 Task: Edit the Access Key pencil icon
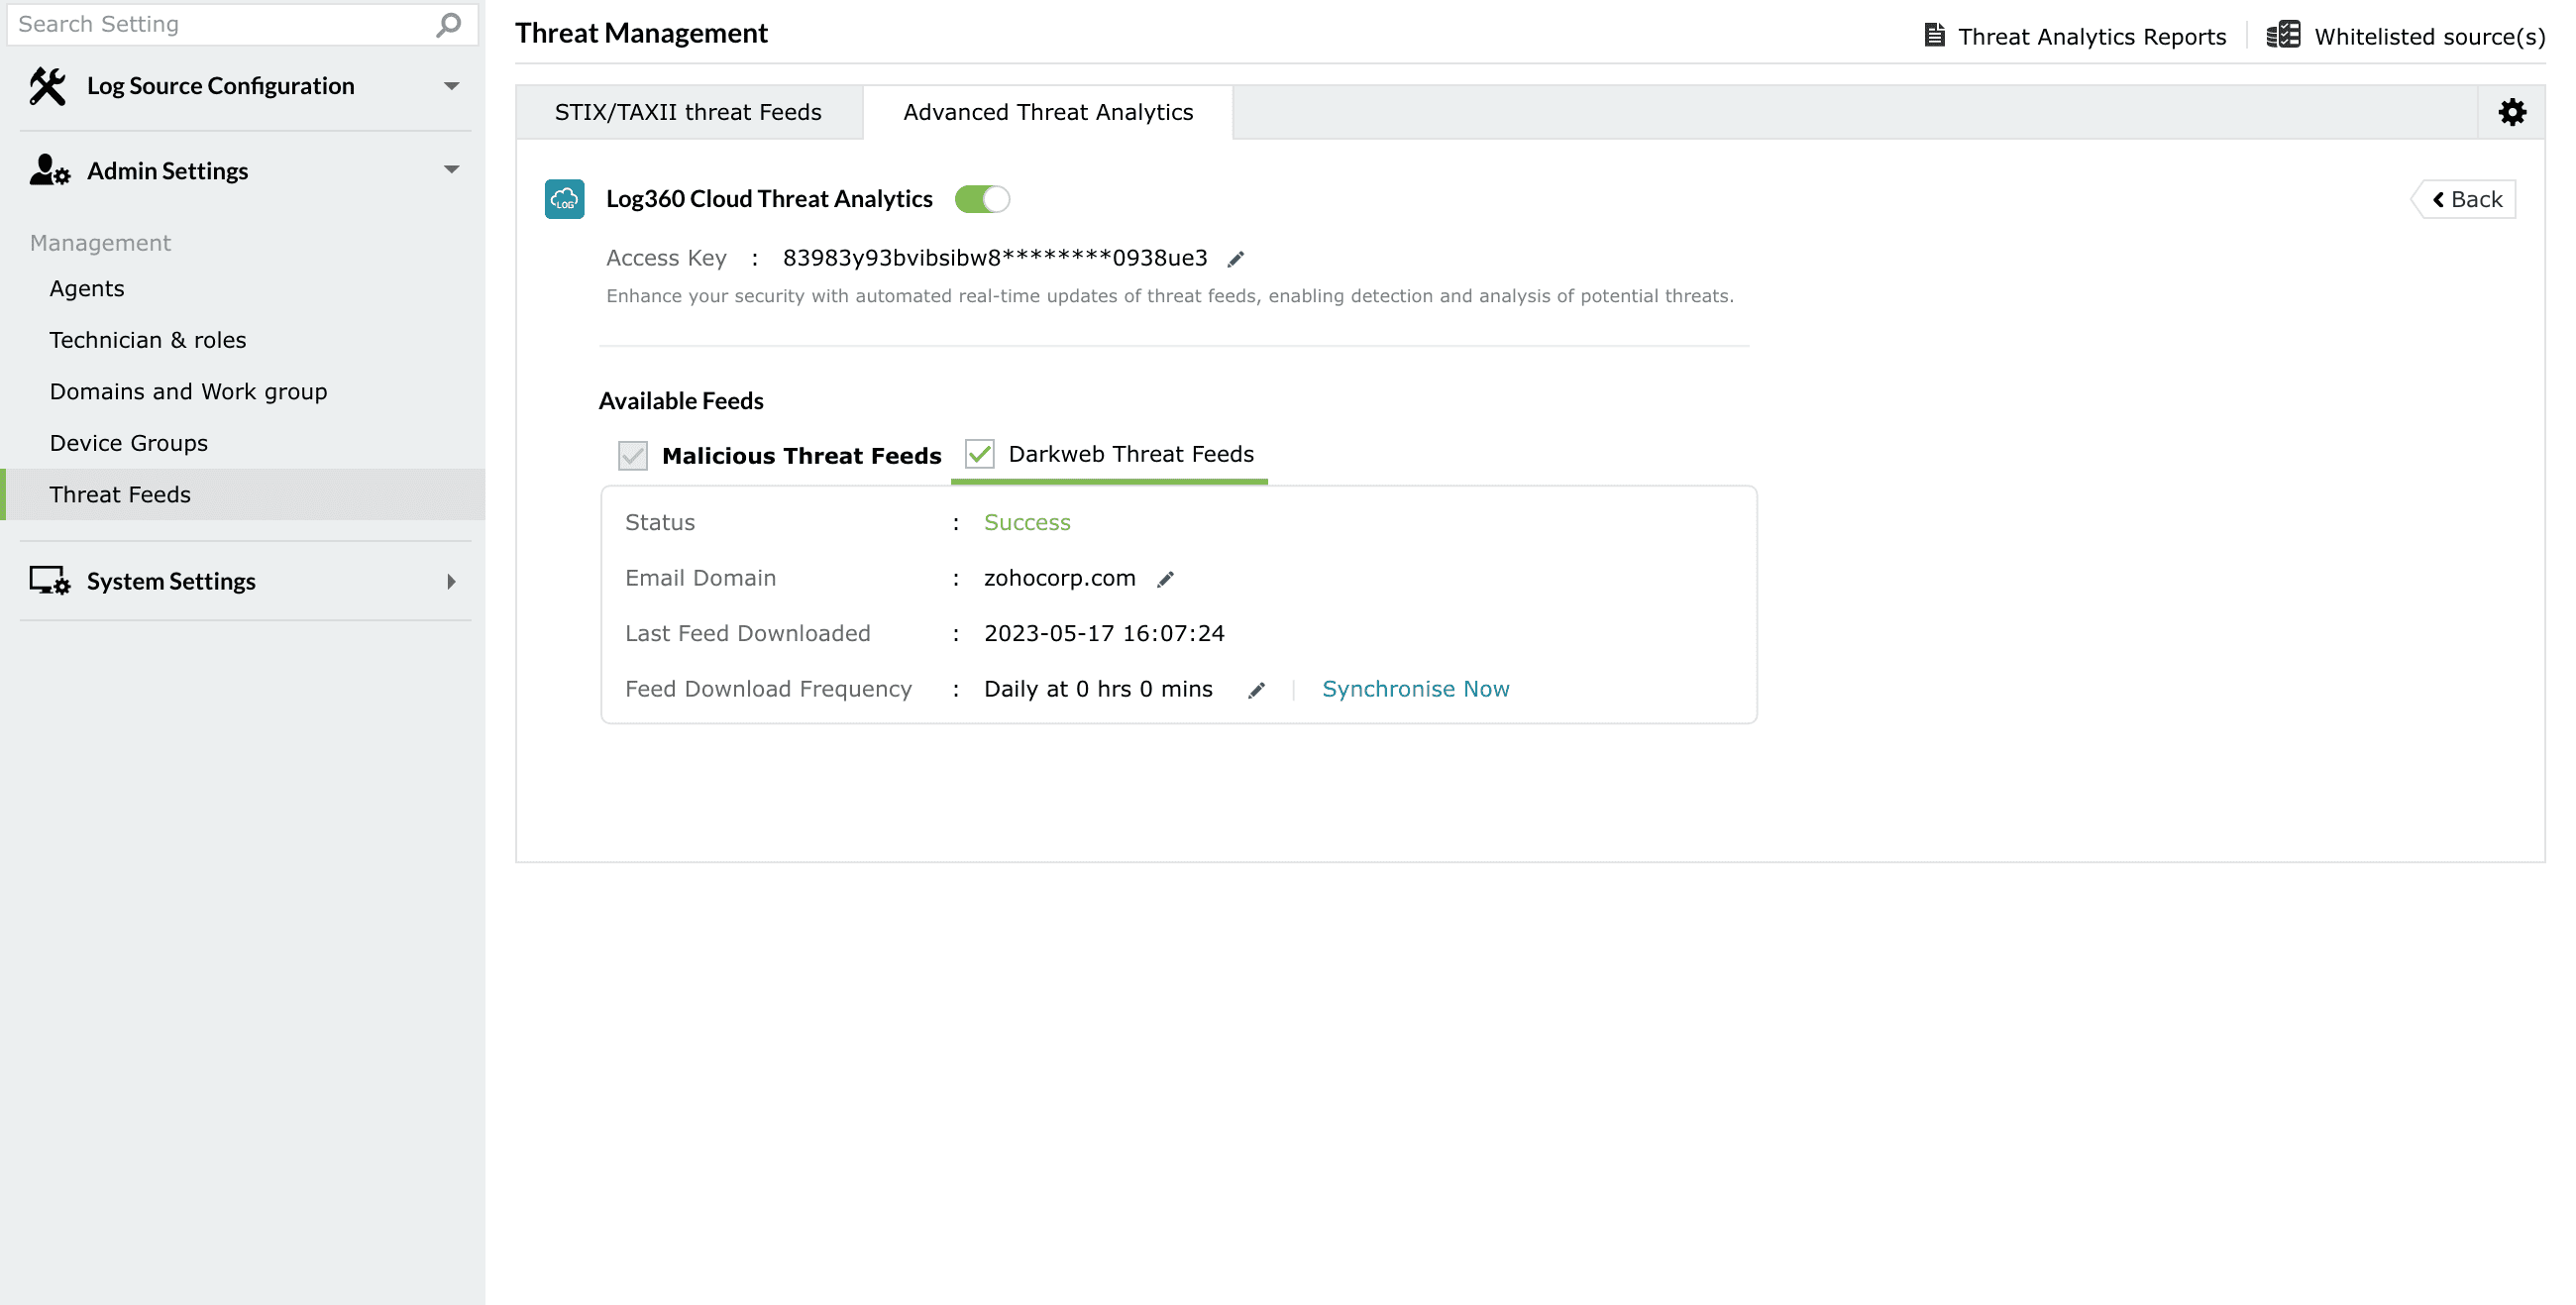[1236, 260]
